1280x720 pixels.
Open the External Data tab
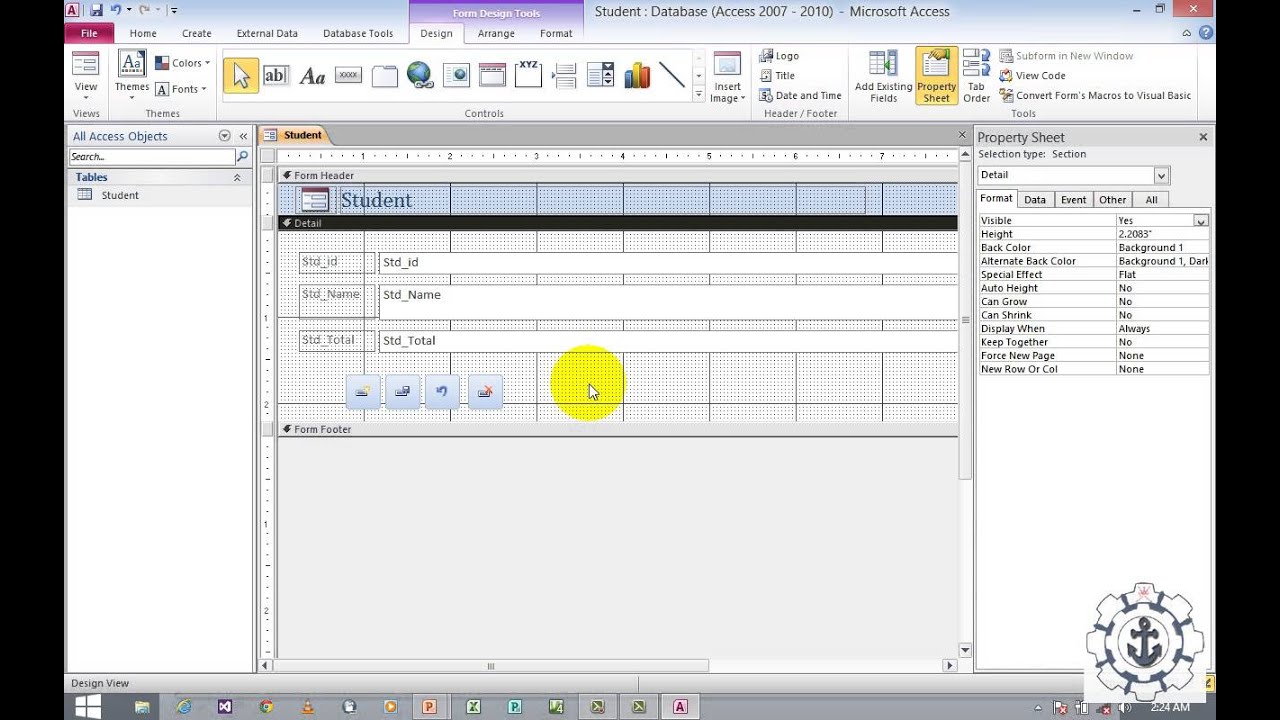(x=267, y=33)
